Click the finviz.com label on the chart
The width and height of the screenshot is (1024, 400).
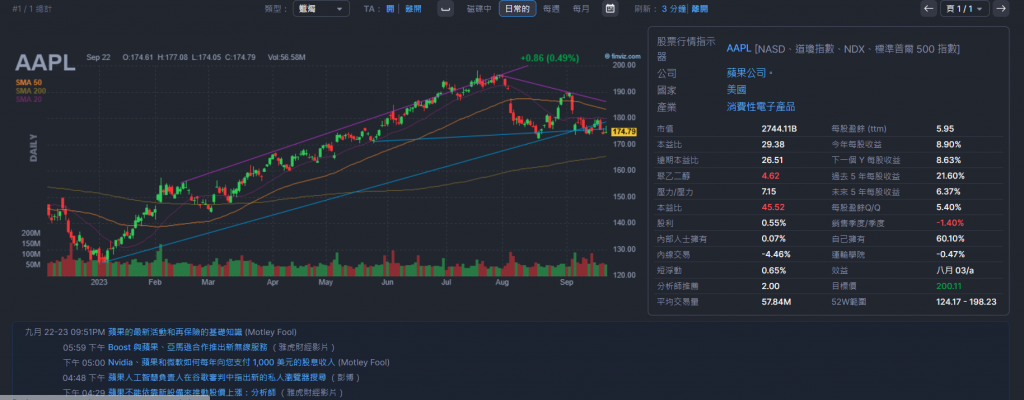[622, 56]
